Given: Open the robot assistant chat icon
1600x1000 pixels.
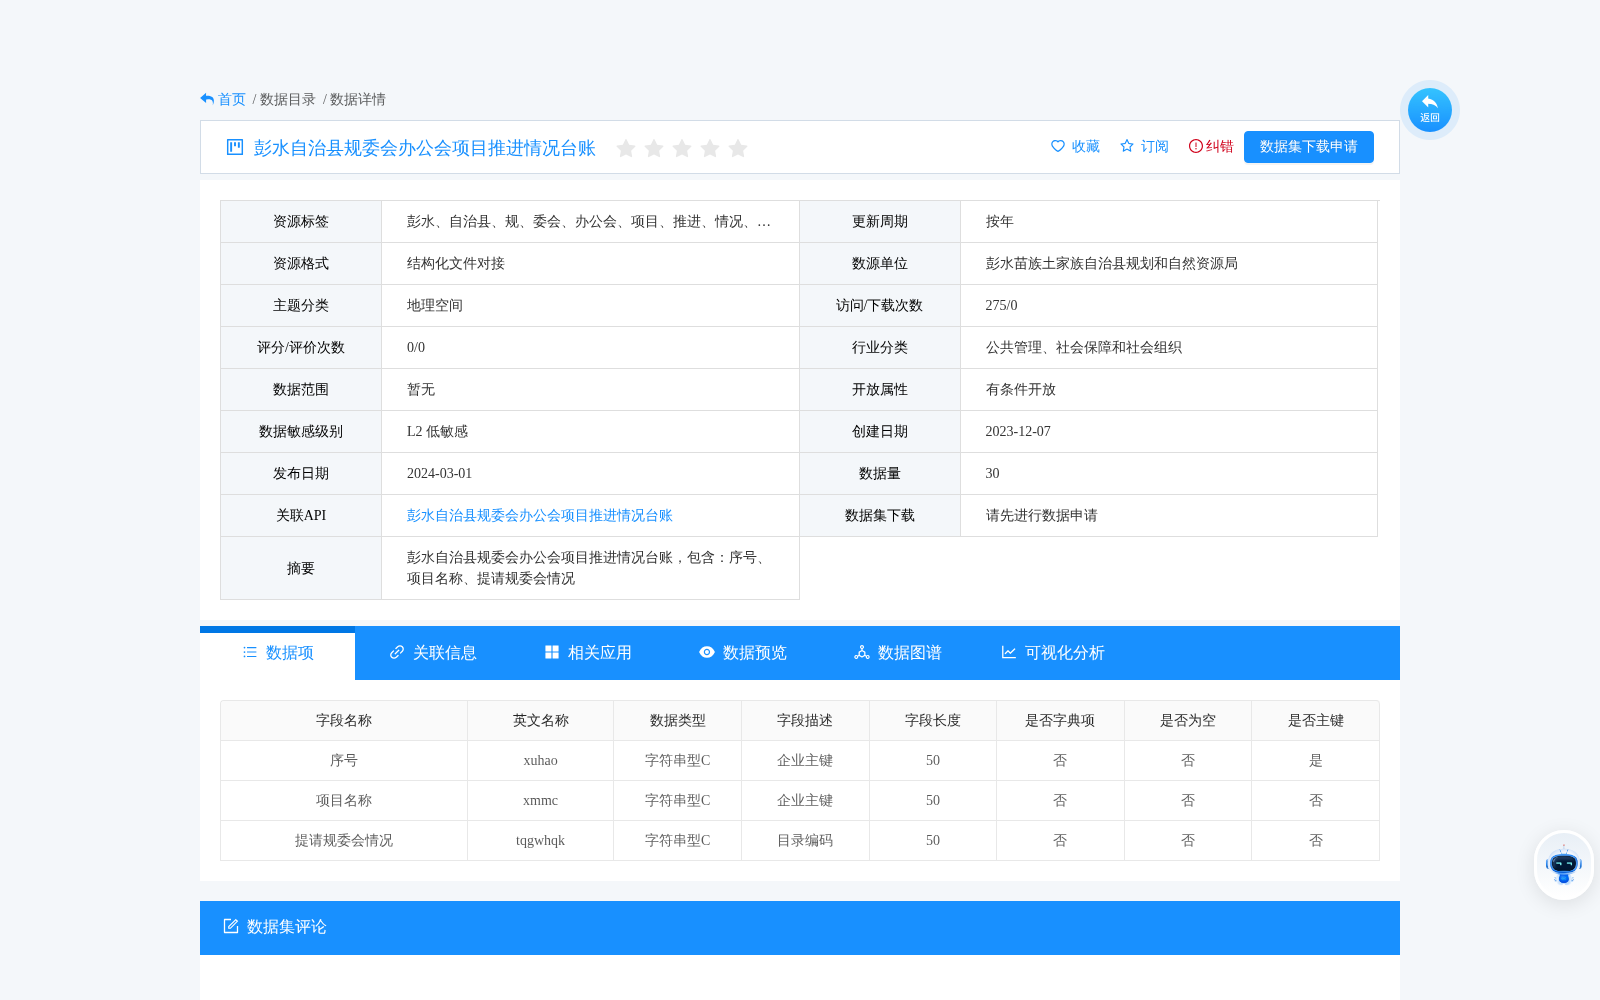Looking at the screenshot, I should [x=1564, y=865].
